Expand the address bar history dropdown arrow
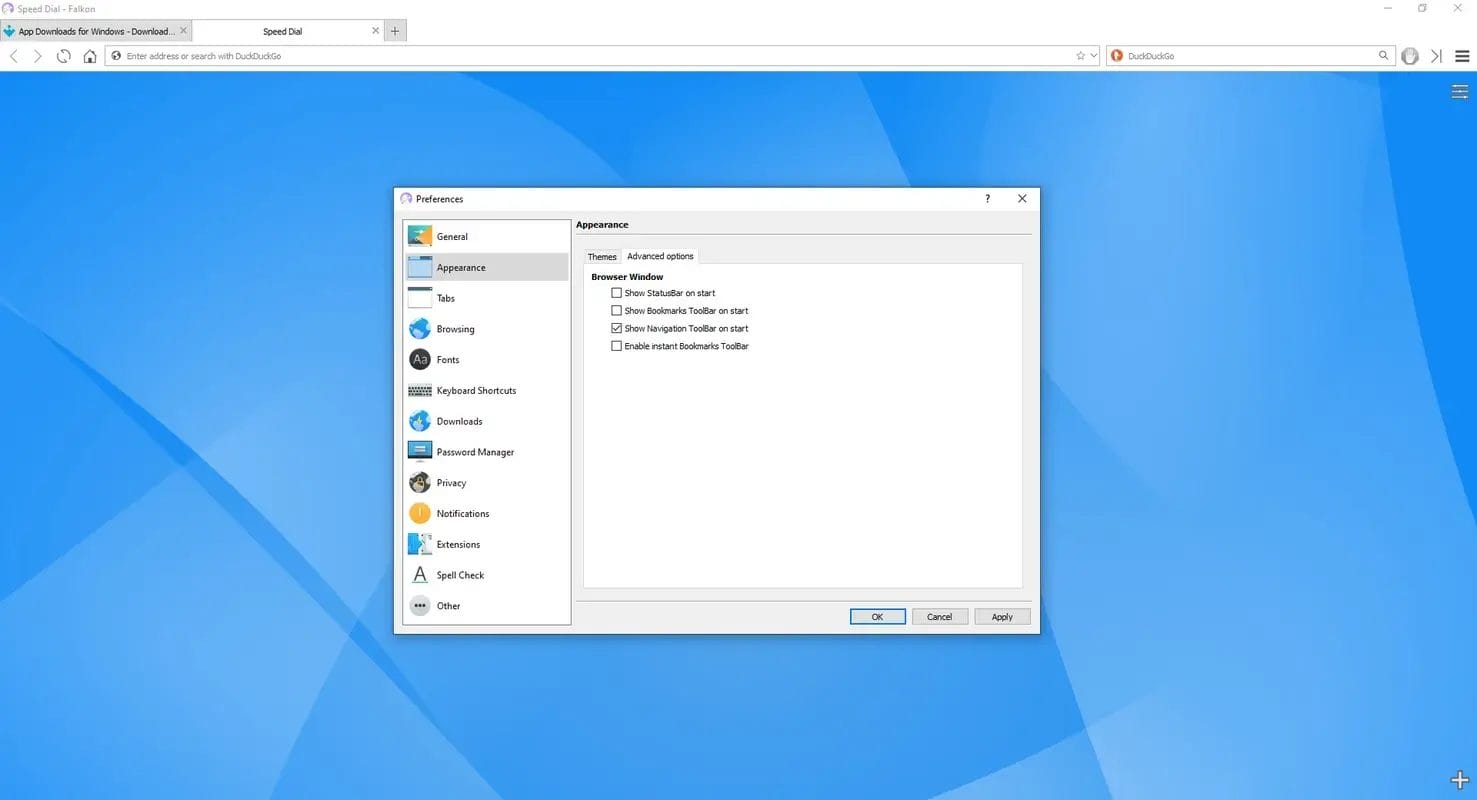 pos(1093,56)
